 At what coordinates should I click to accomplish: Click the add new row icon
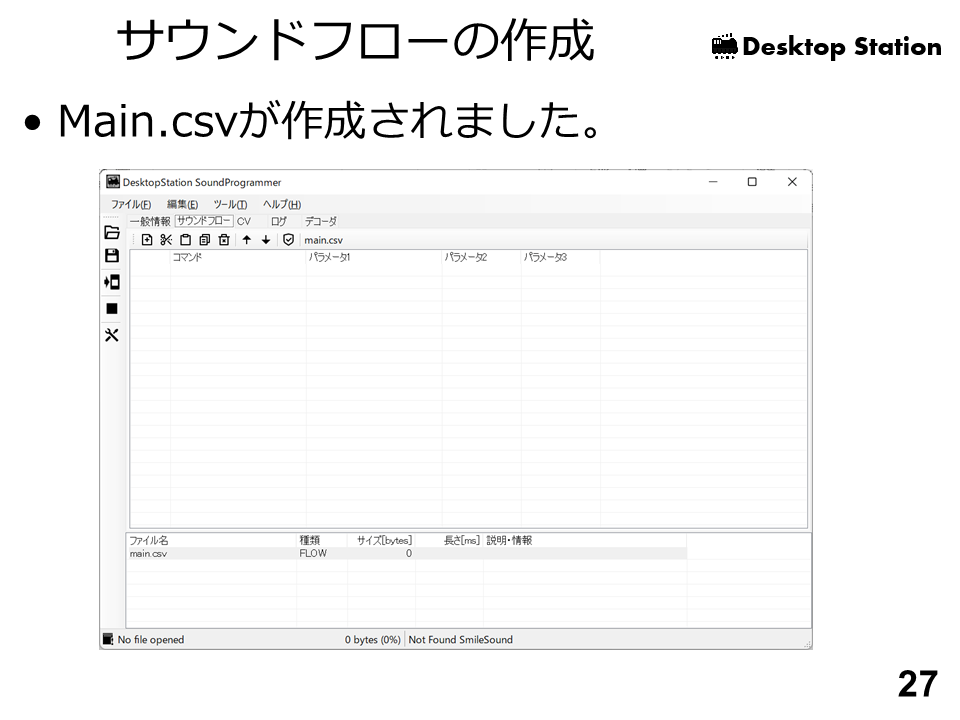(147, 240)
